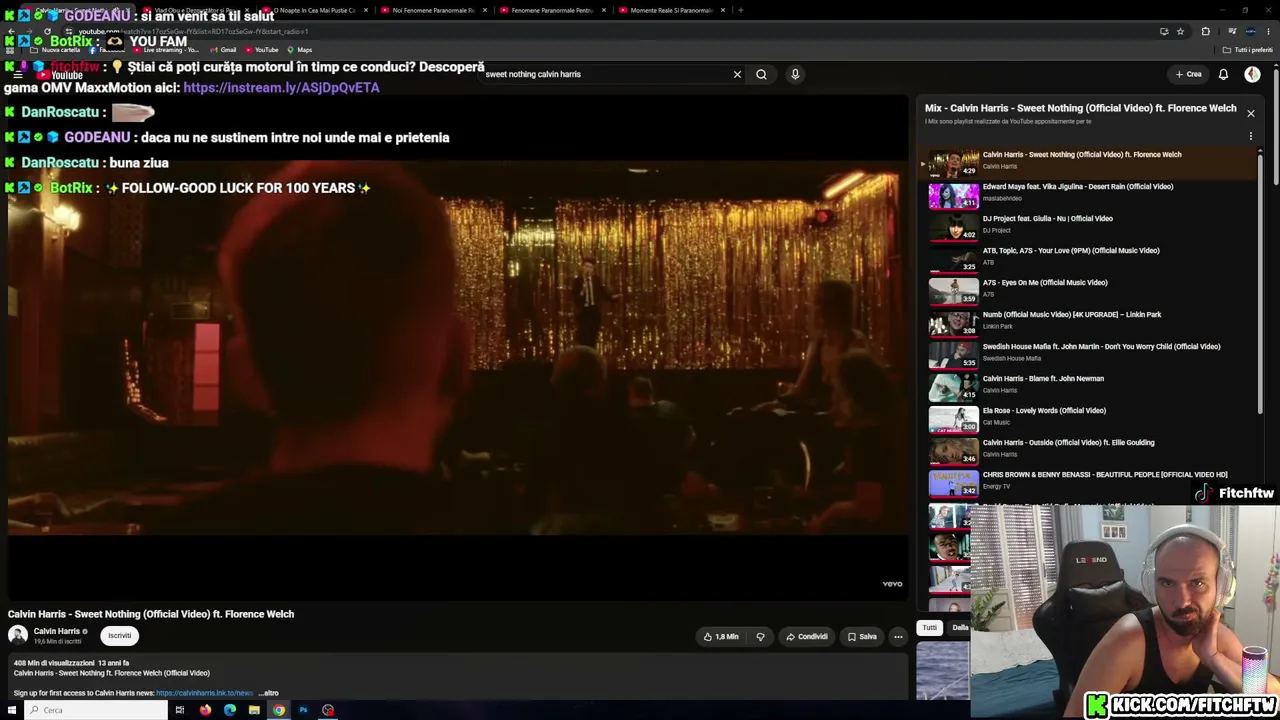Screen dimensions: 1280x720
Task: Click the 'Crea' create button
Action: point(1188,74)
